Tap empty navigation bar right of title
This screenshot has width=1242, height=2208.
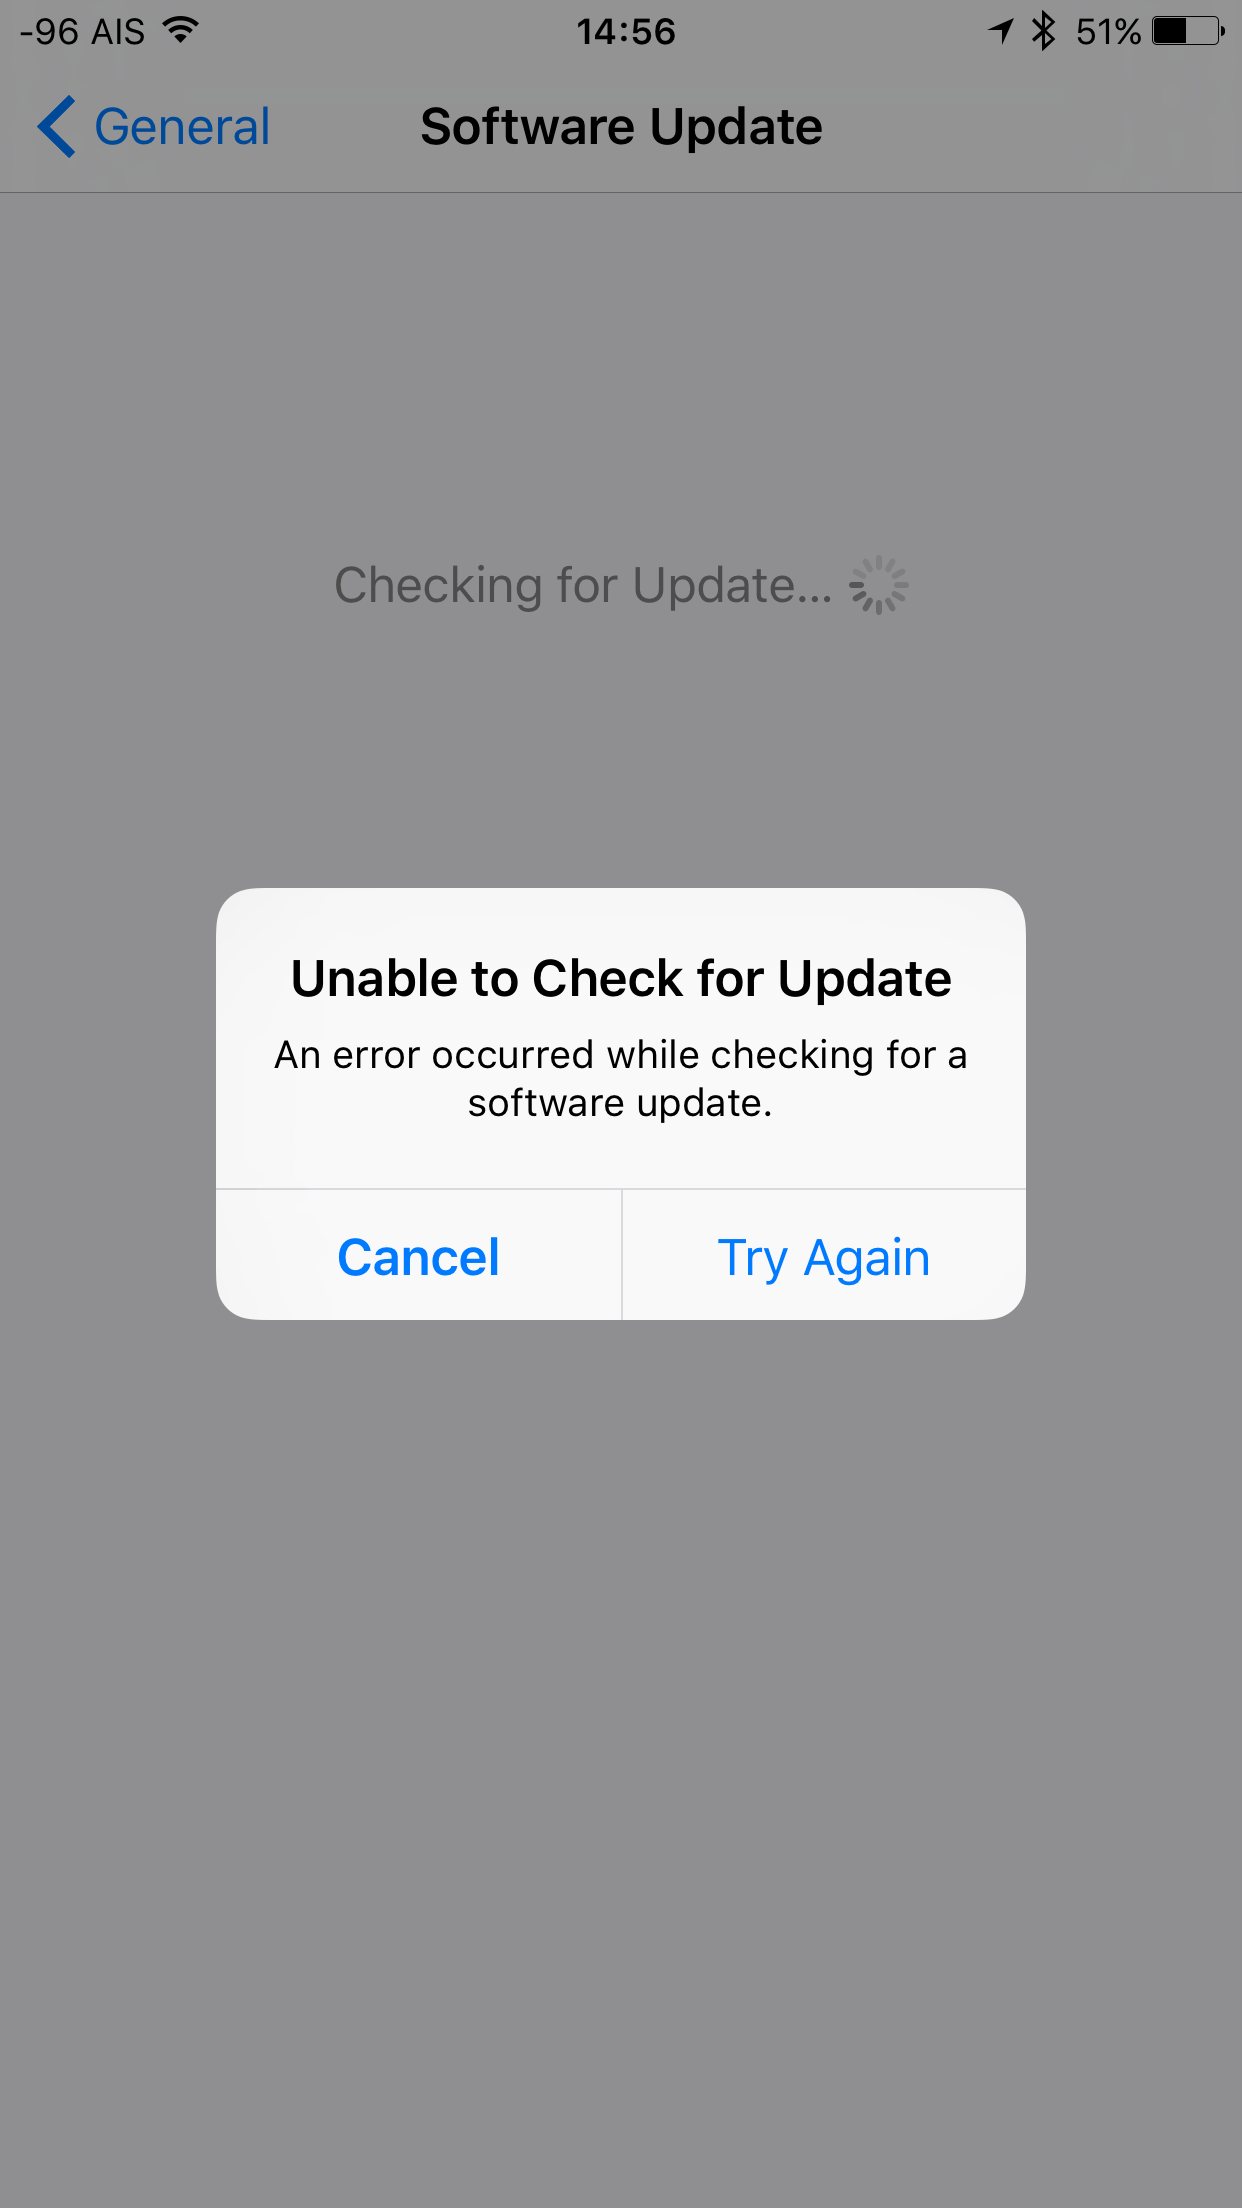point(1030,127)
